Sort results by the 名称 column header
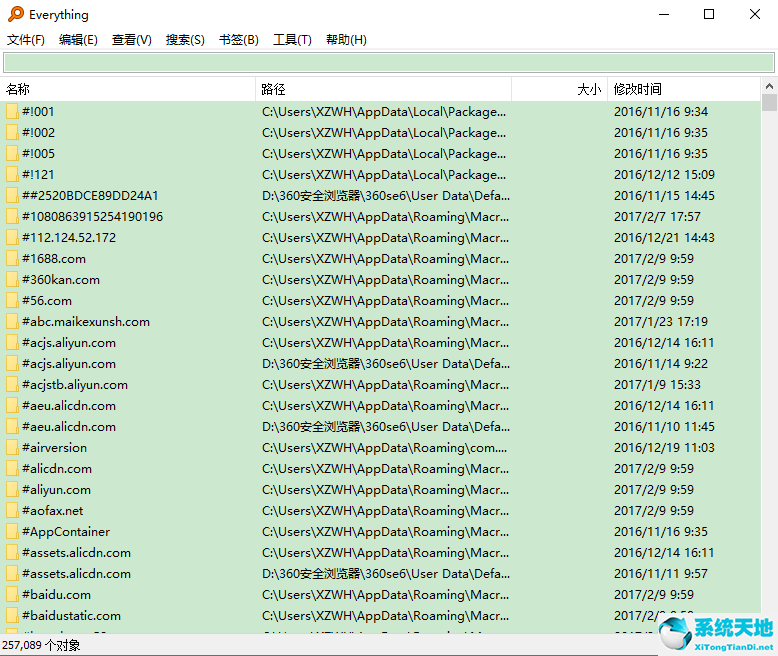This screenshot has width=778, height=656. tap(128, 89)
